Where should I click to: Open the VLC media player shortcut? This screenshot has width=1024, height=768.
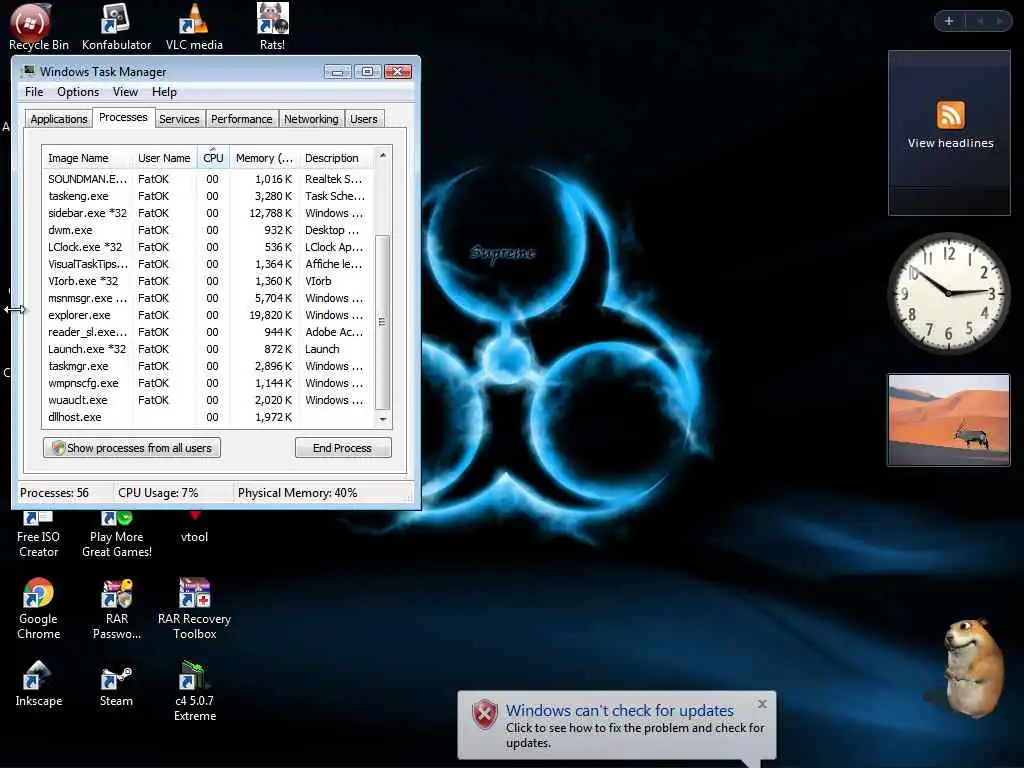194,26
